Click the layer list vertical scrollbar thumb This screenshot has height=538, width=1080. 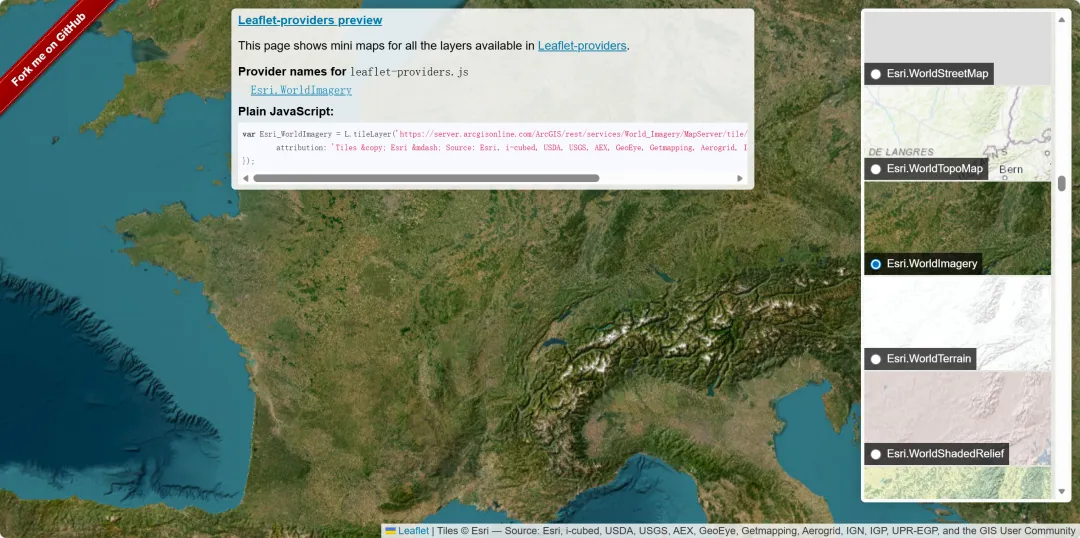(x=1061, y=183)
